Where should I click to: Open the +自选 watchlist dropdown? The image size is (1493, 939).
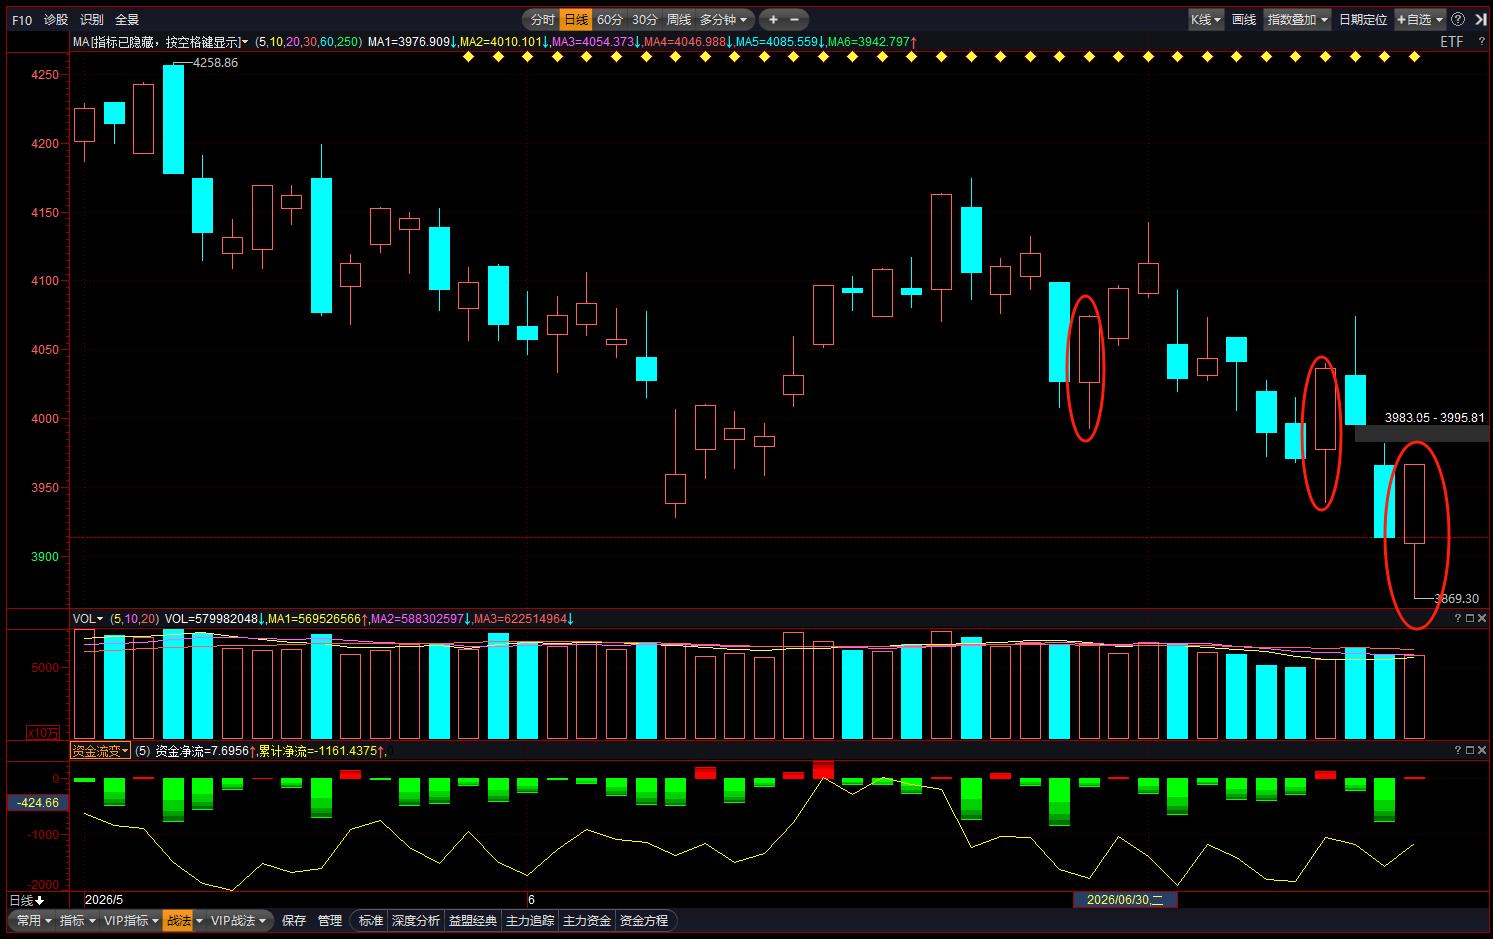click(1420, 19)
